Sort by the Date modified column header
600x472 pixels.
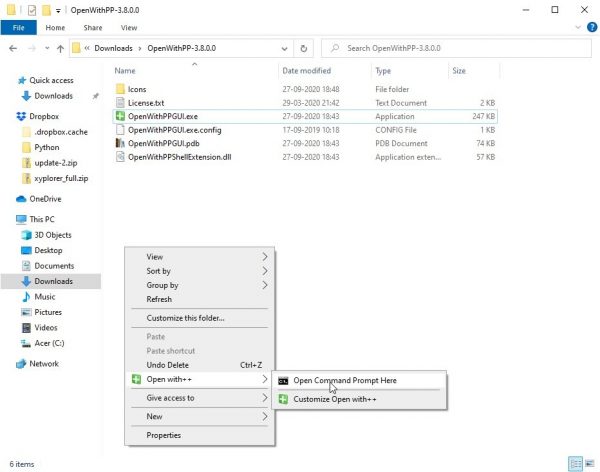coord(325,71)
